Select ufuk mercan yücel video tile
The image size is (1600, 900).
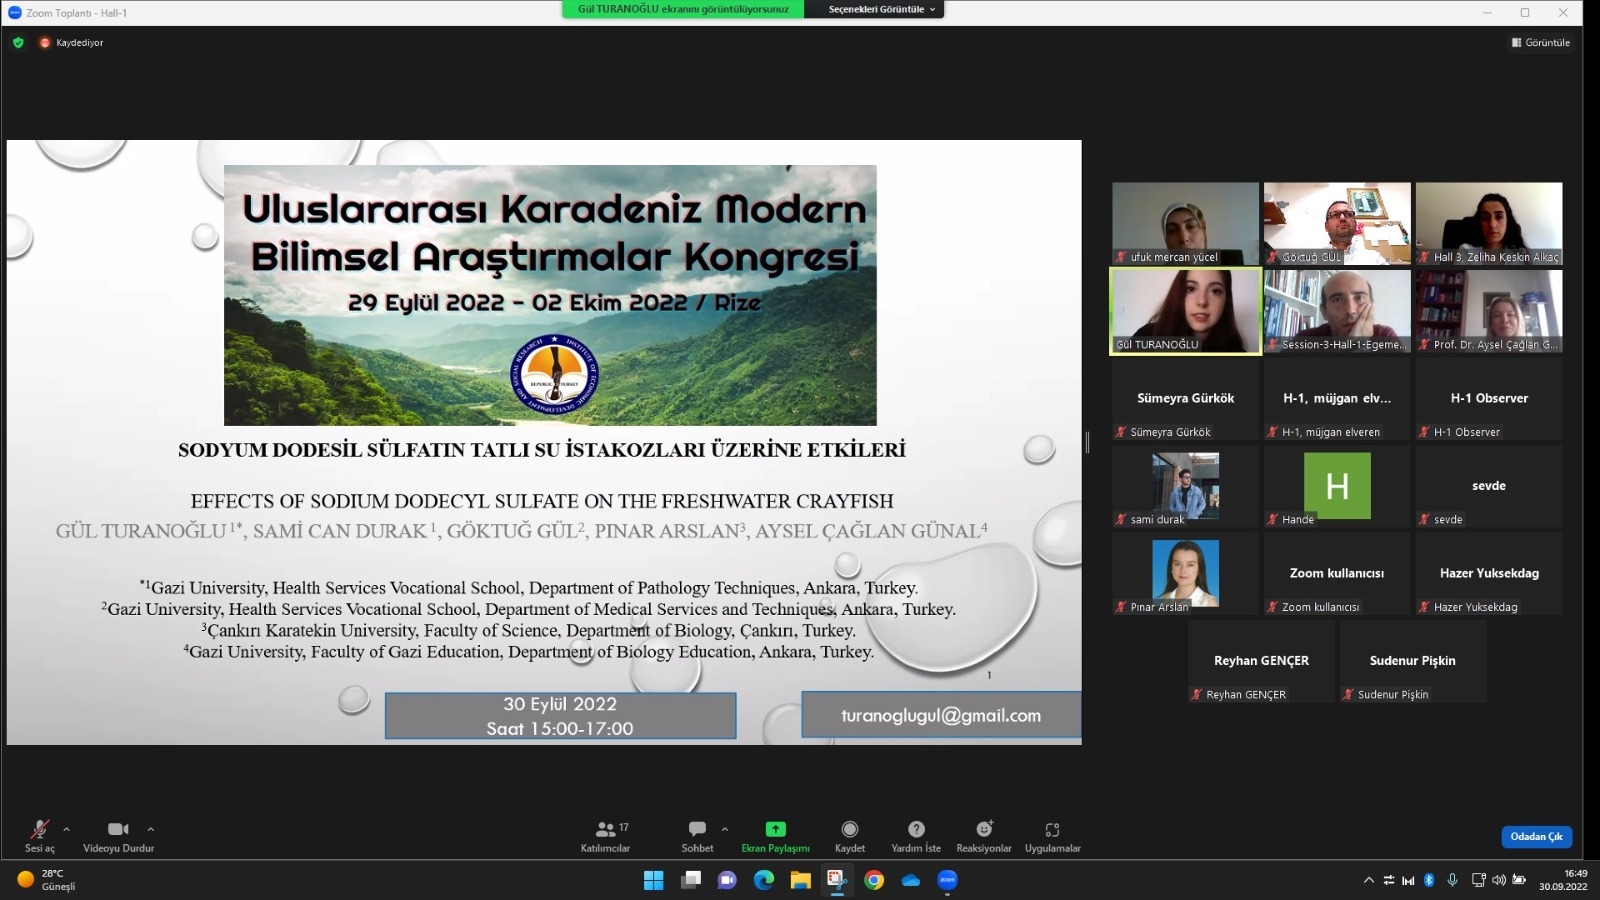coord(1185,223)
